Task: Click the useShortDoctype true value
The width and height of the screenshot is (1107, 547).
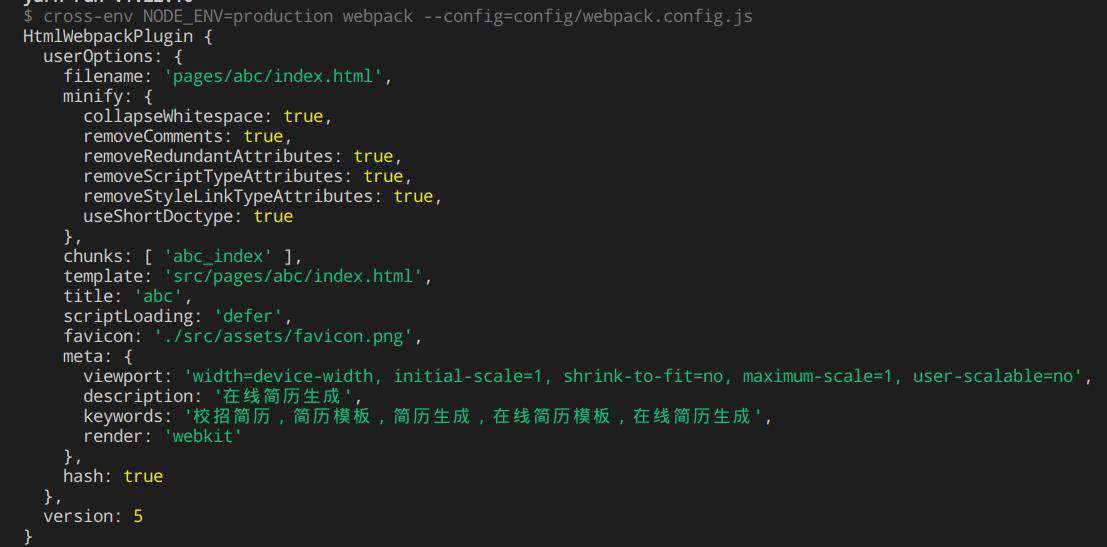Action: (273, 217)
